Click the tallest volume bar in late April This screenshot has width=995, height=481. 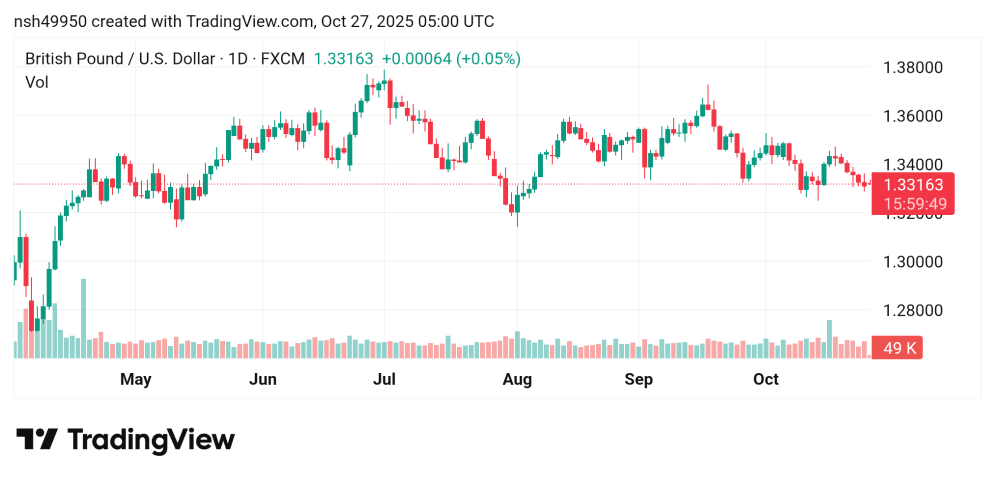coord(83,318)
